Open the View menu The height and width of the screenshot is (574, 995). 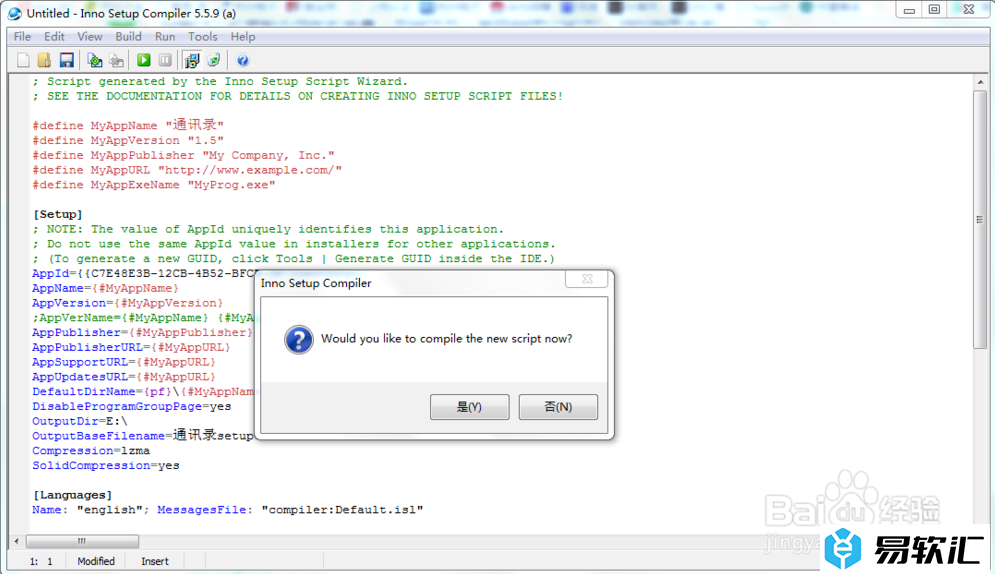[89, 37]
